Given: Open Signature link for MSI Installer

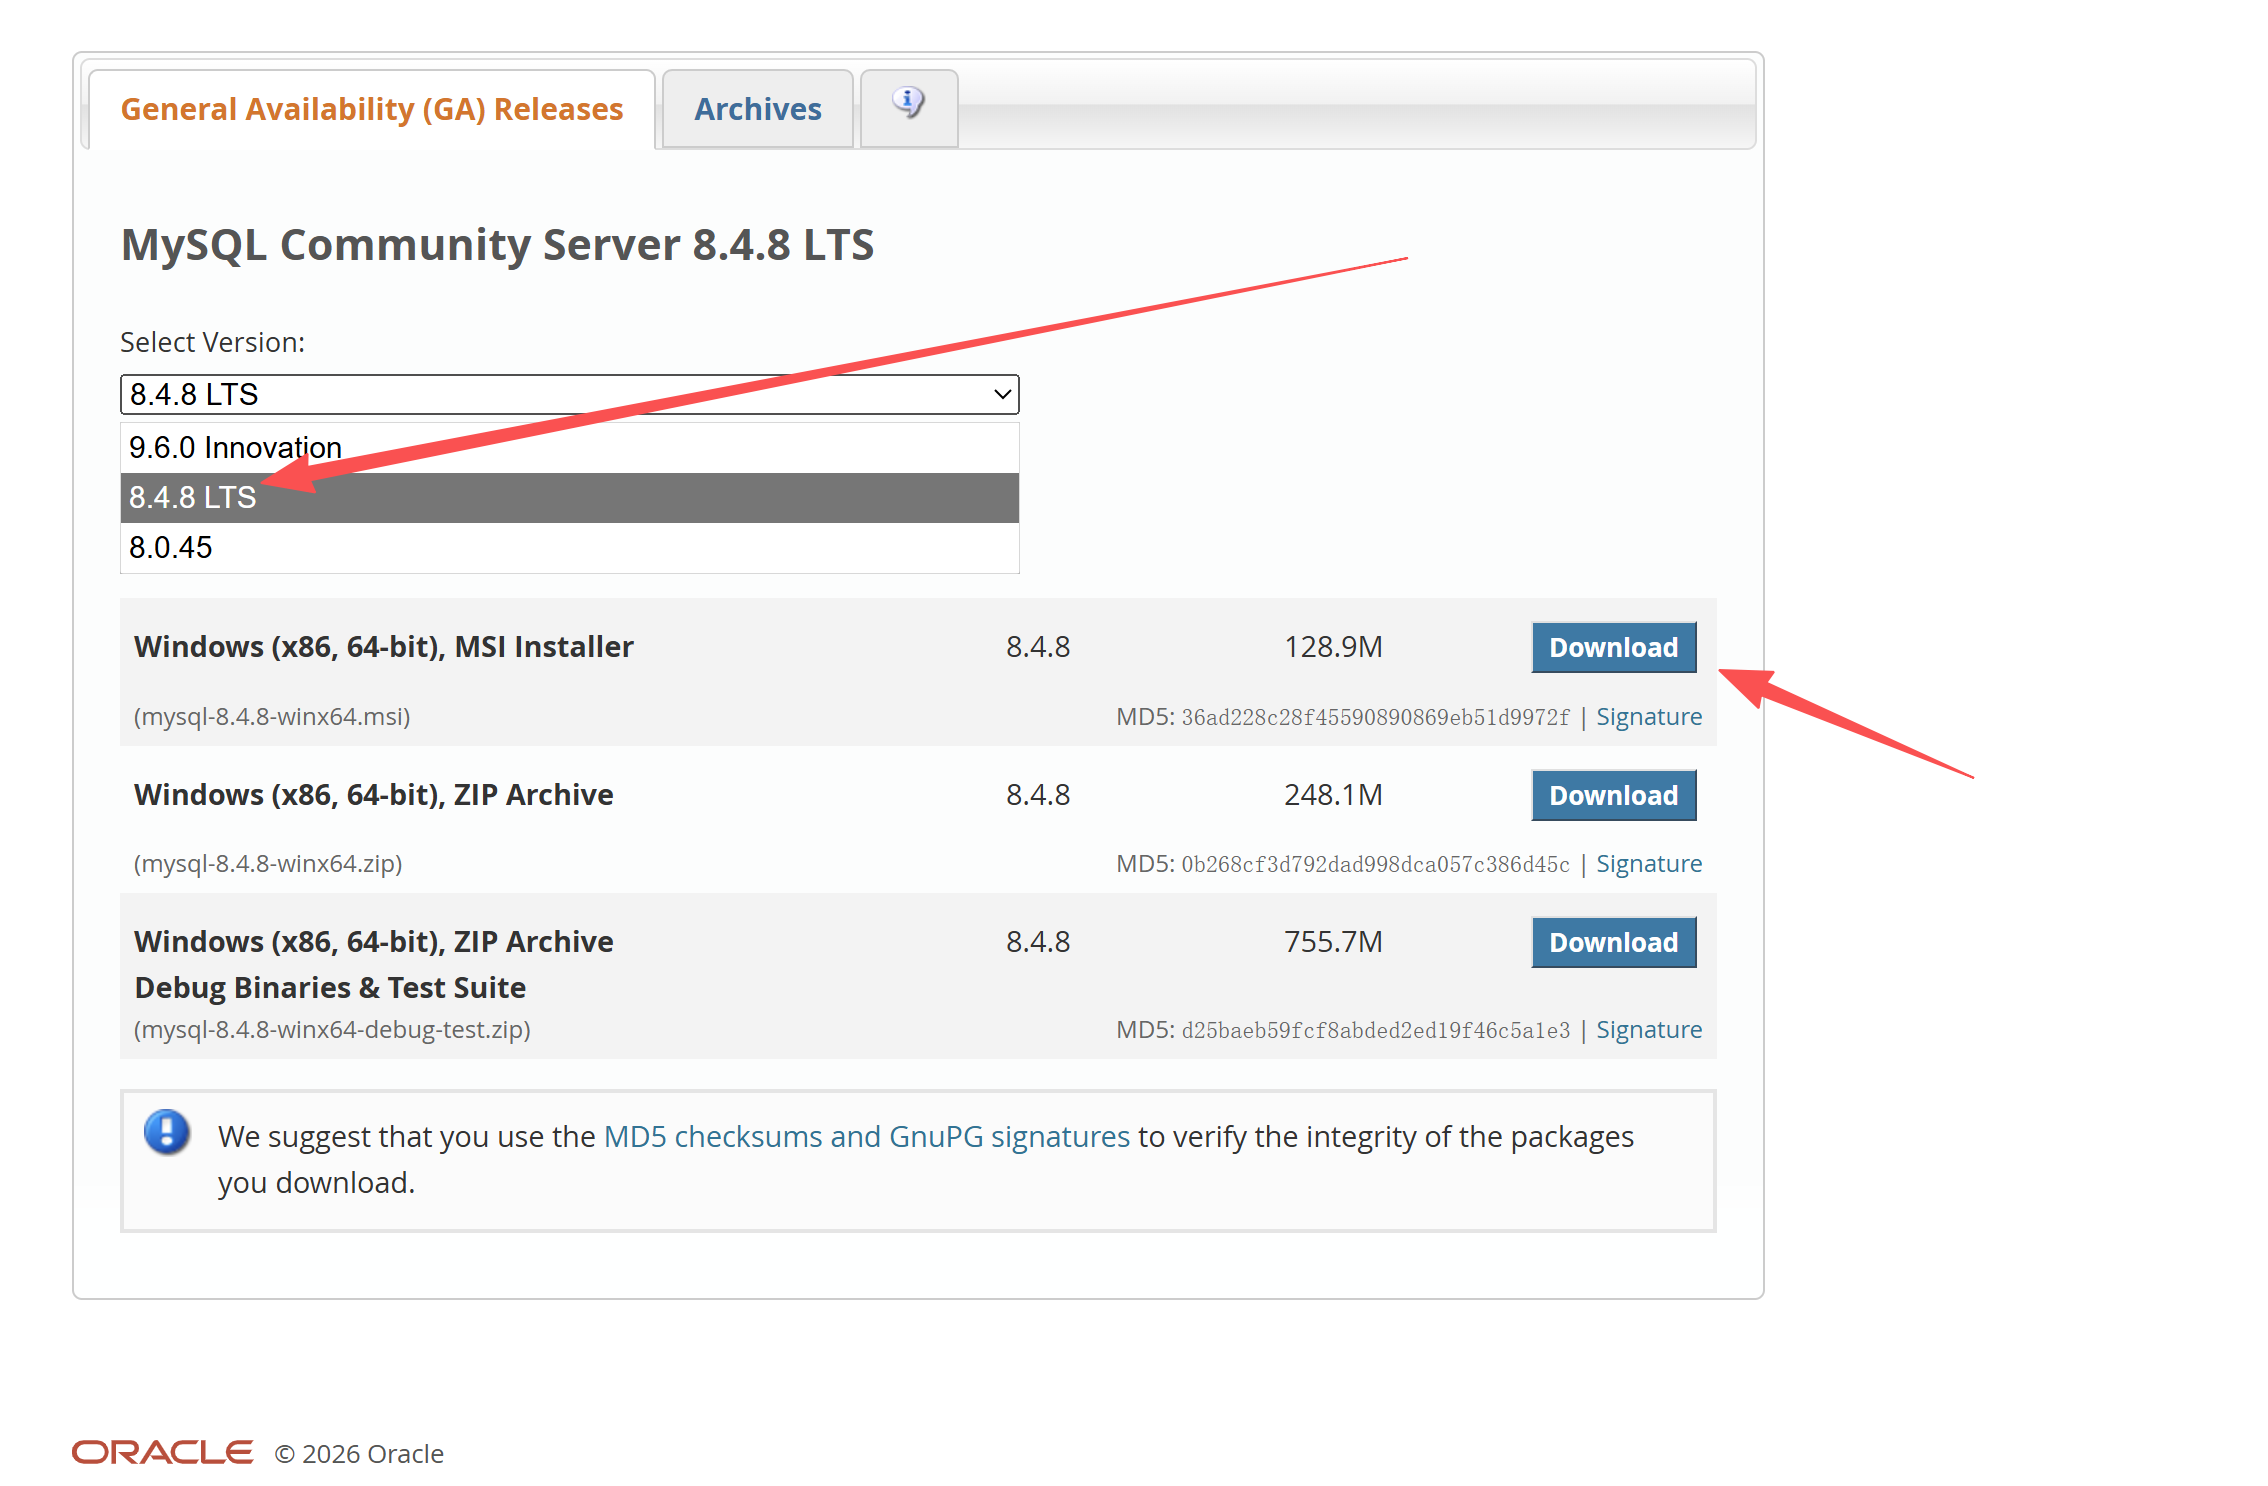Looking at the screenshot, I should coord(1648,717).
